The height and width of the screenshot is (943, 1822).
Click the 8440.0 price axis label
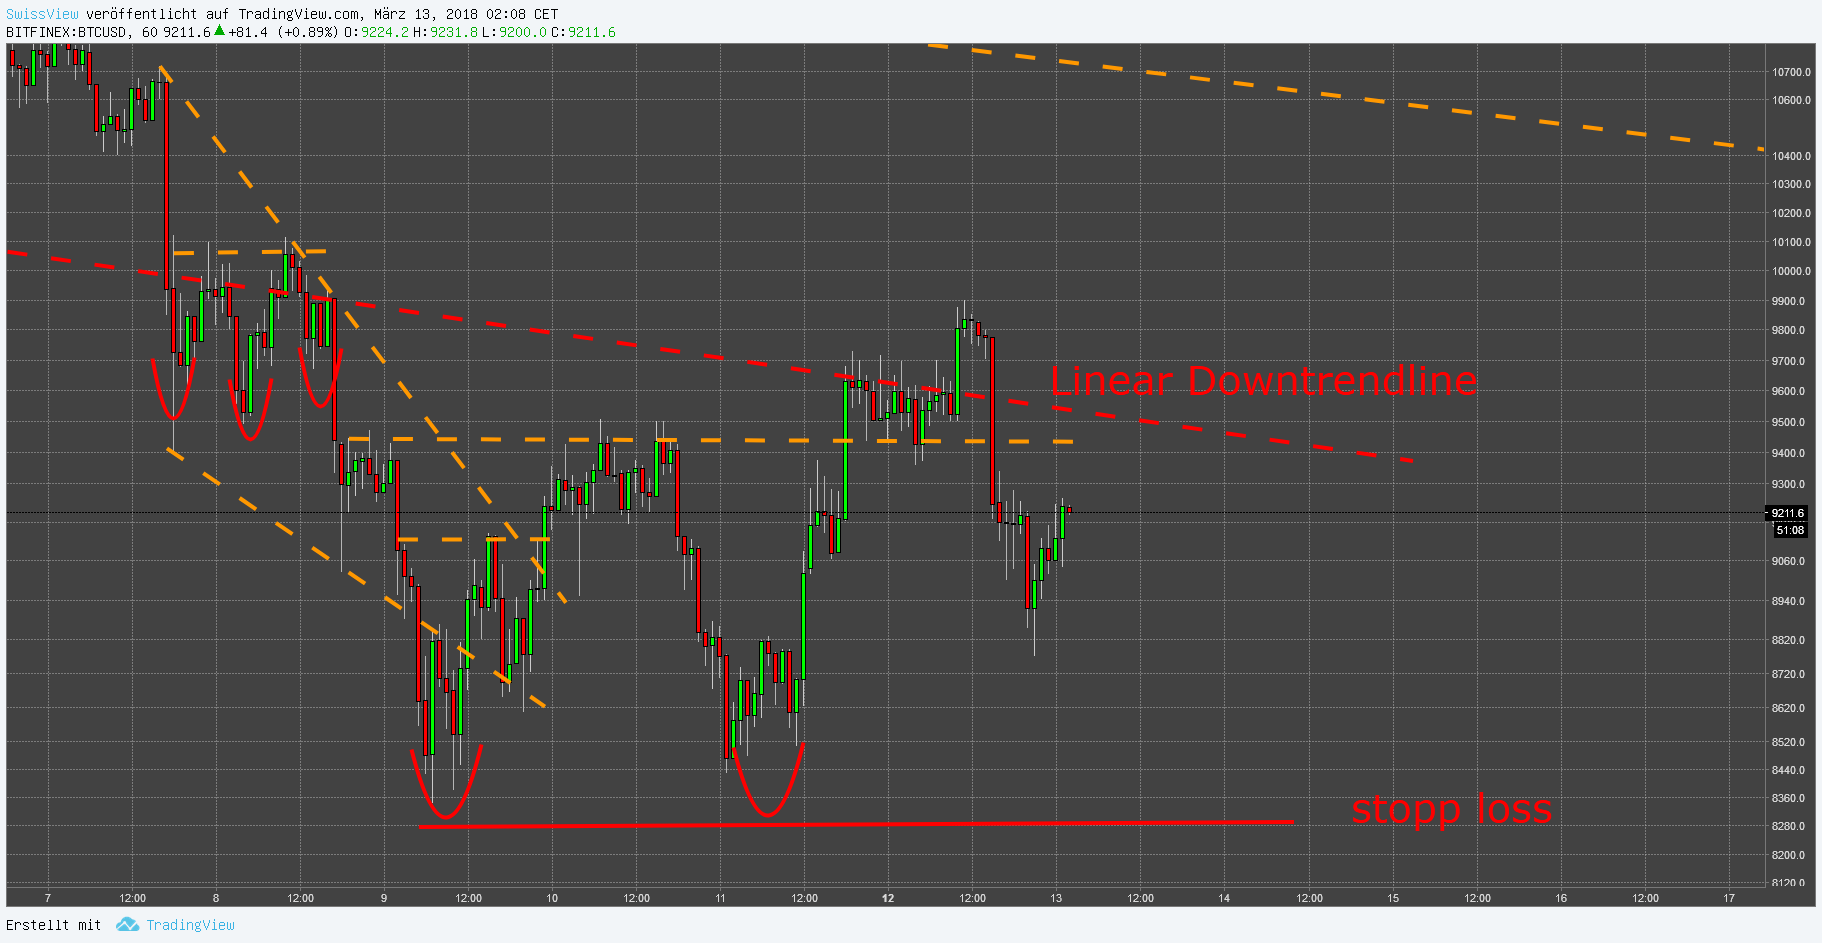1788,770
